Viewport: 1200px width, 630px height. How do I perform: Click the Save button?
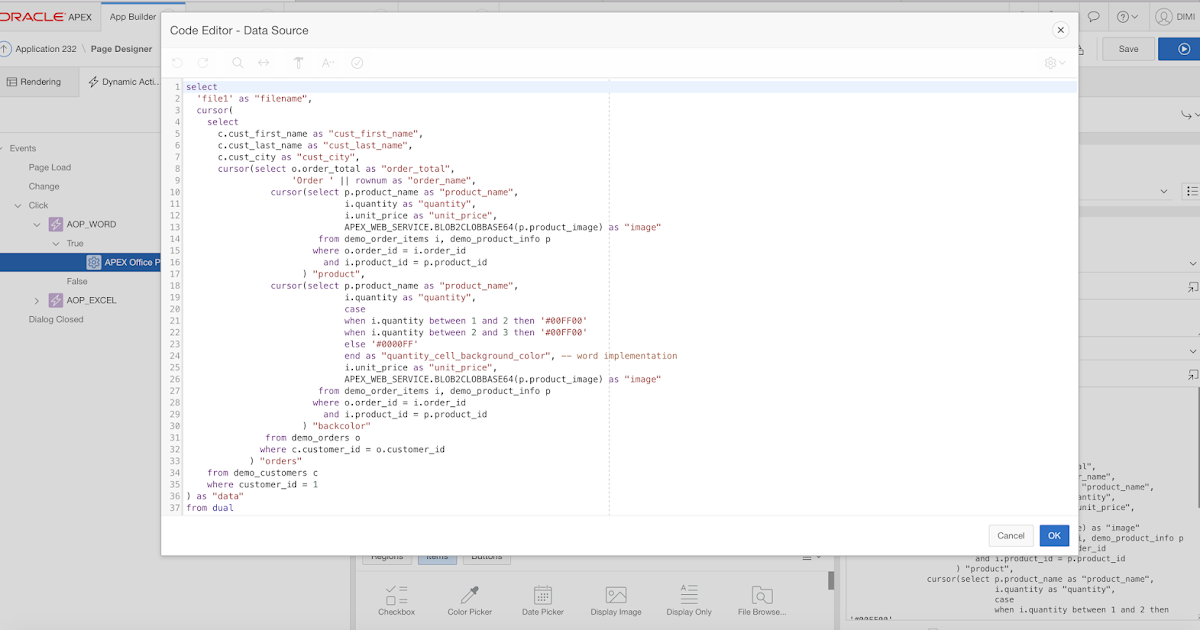pos(1127,47)
